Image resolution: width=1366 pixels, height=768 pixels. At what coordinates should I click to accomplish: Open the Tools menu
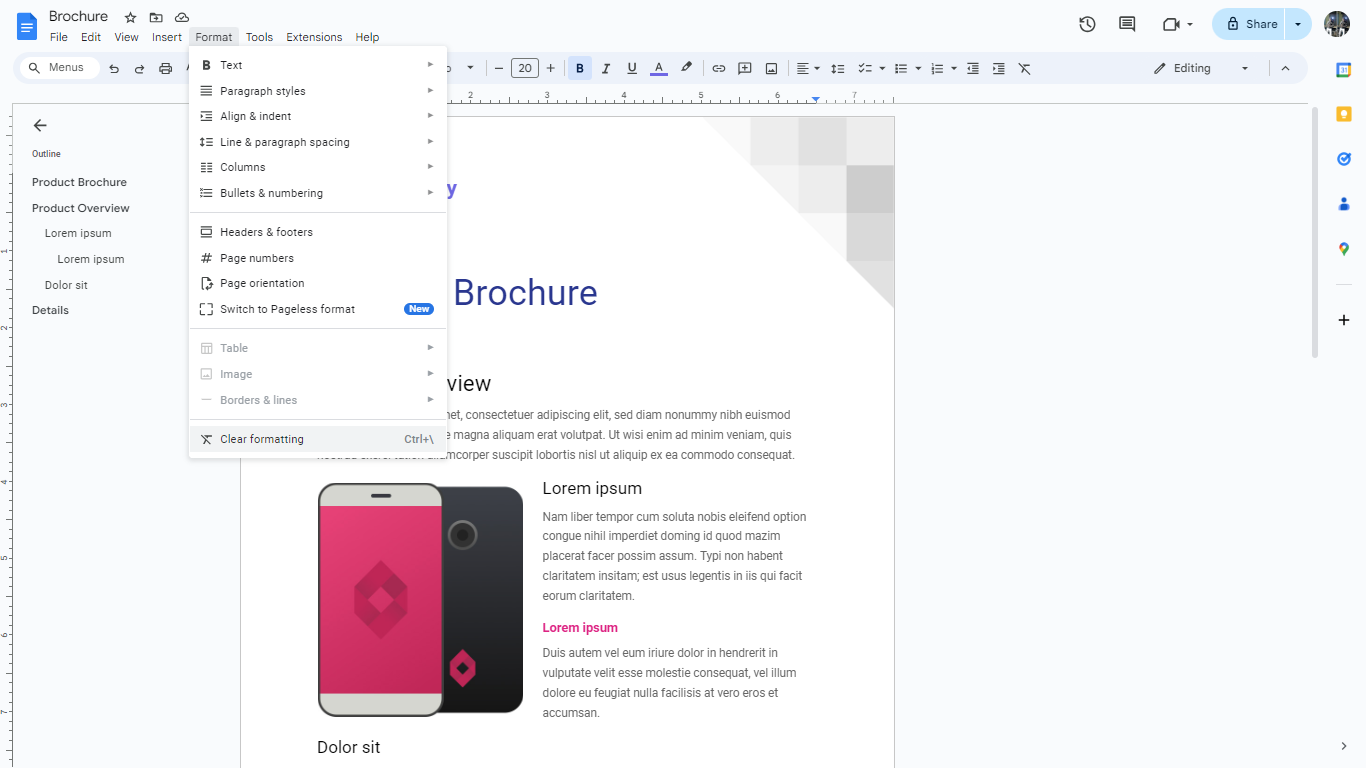click(259, 37)
